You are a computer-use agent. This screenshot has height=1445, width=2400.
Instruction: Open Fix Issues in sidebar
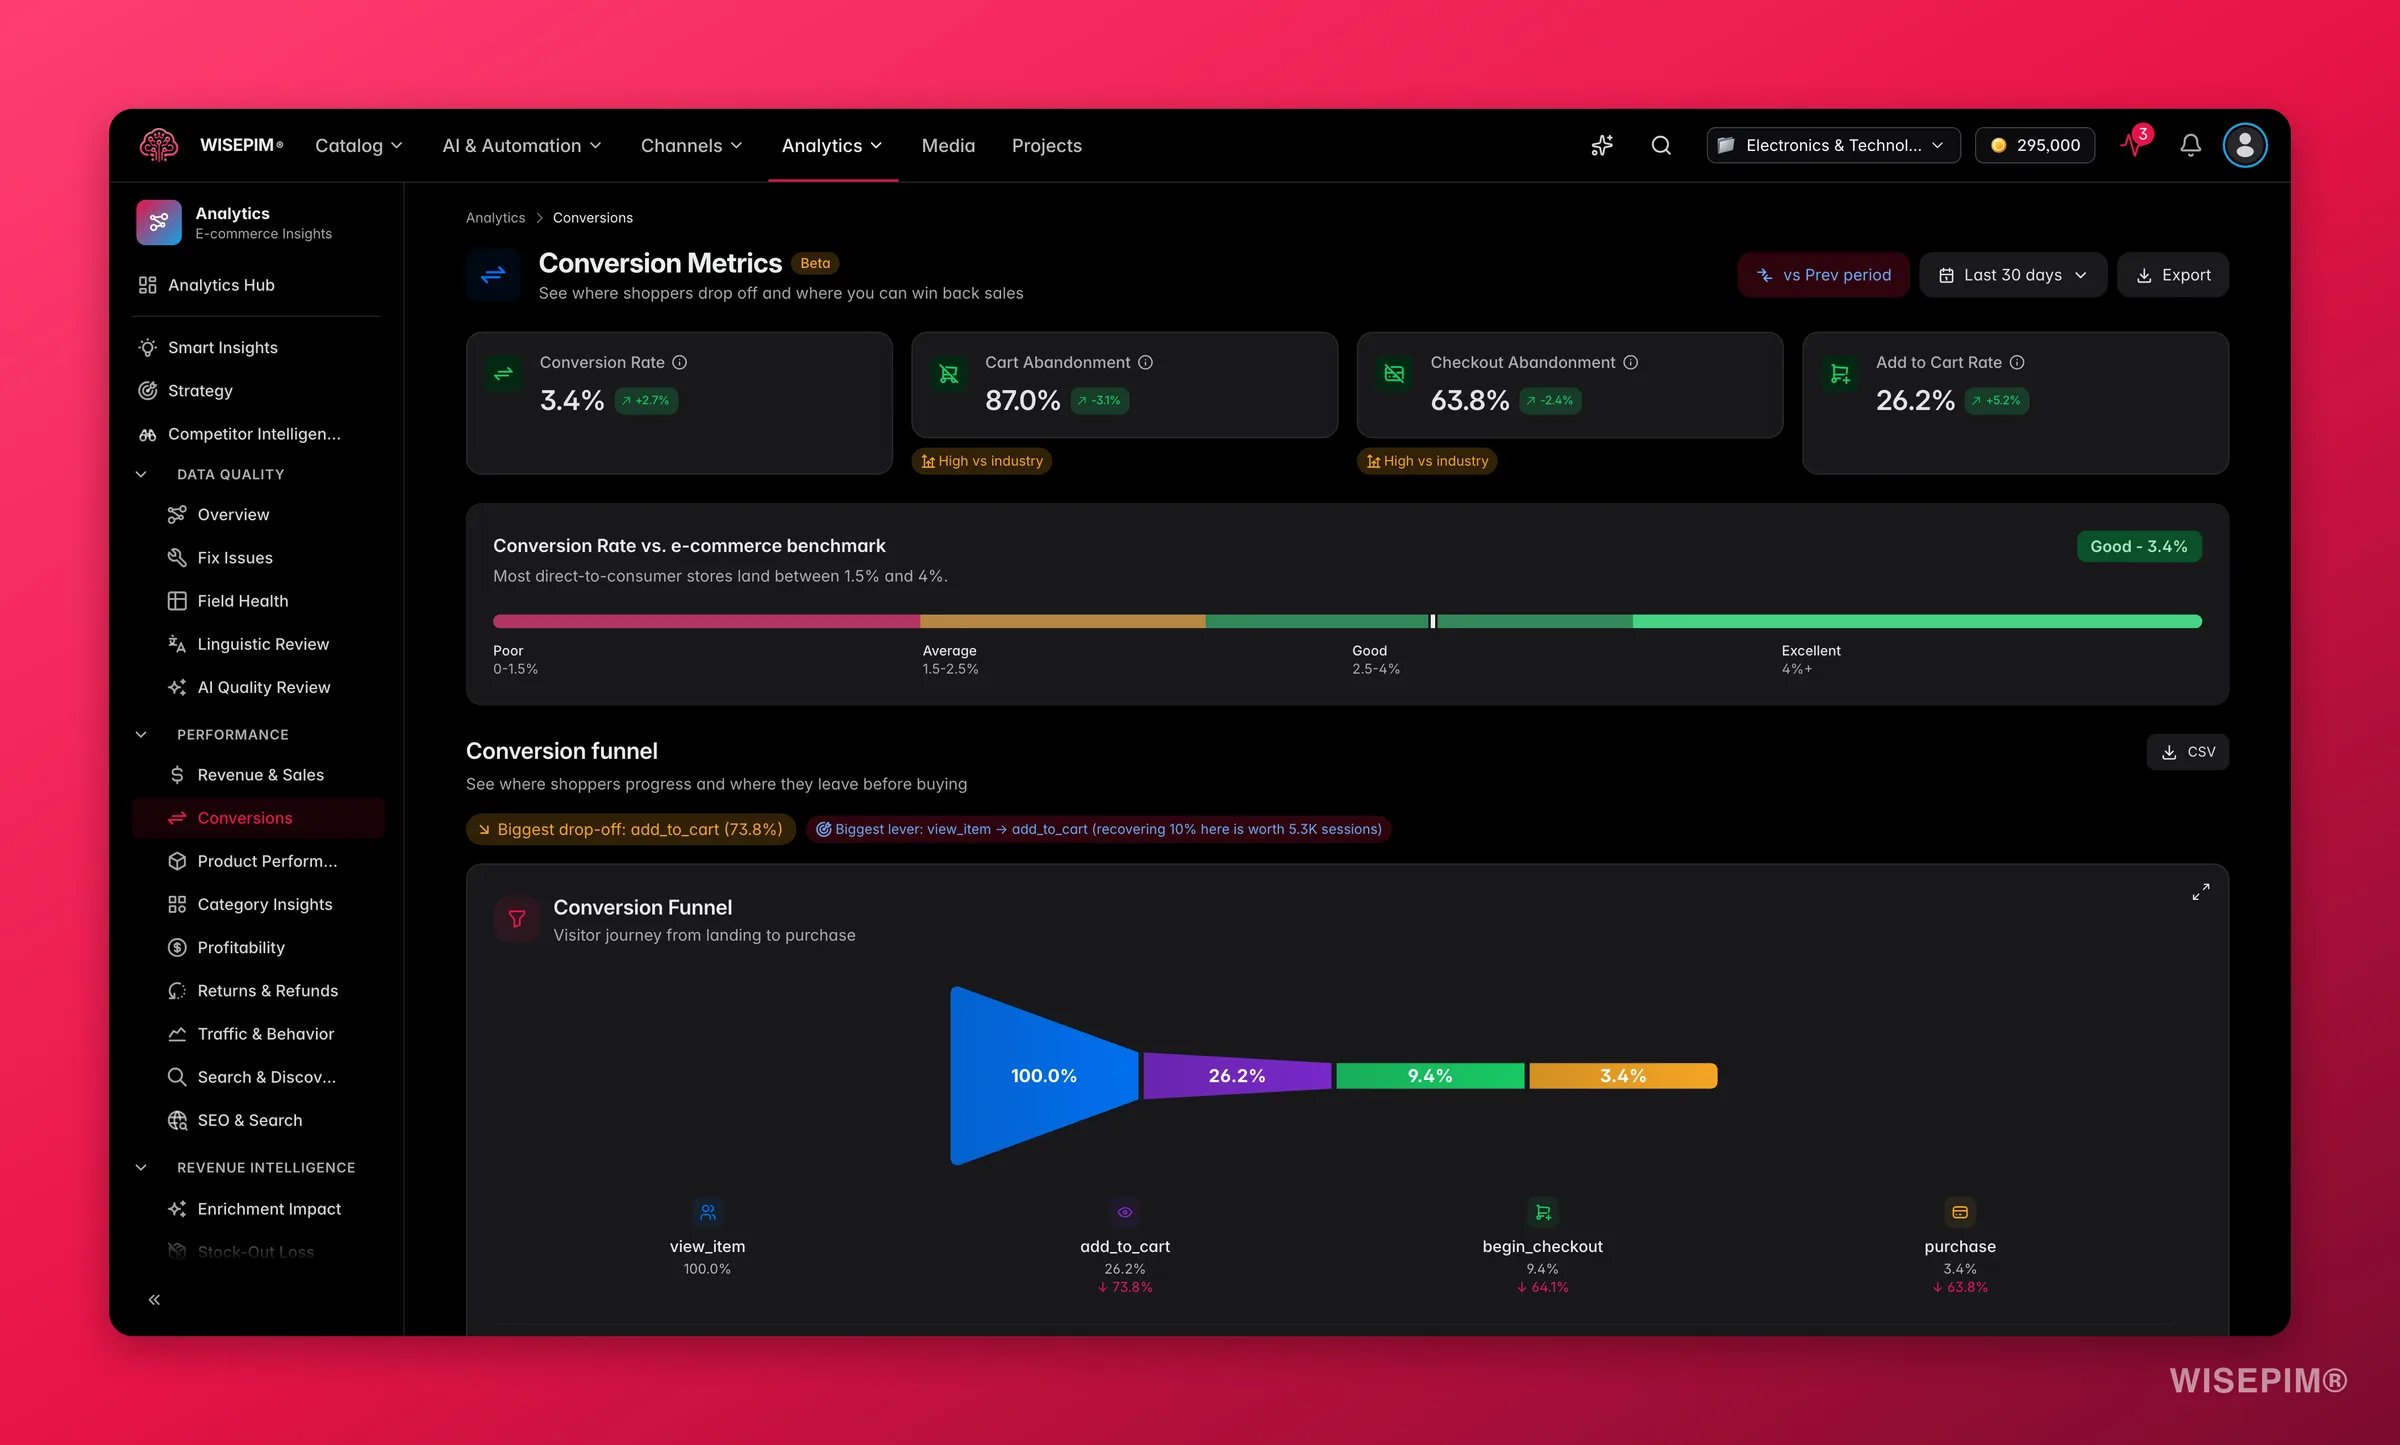click(x=257, y=558)
